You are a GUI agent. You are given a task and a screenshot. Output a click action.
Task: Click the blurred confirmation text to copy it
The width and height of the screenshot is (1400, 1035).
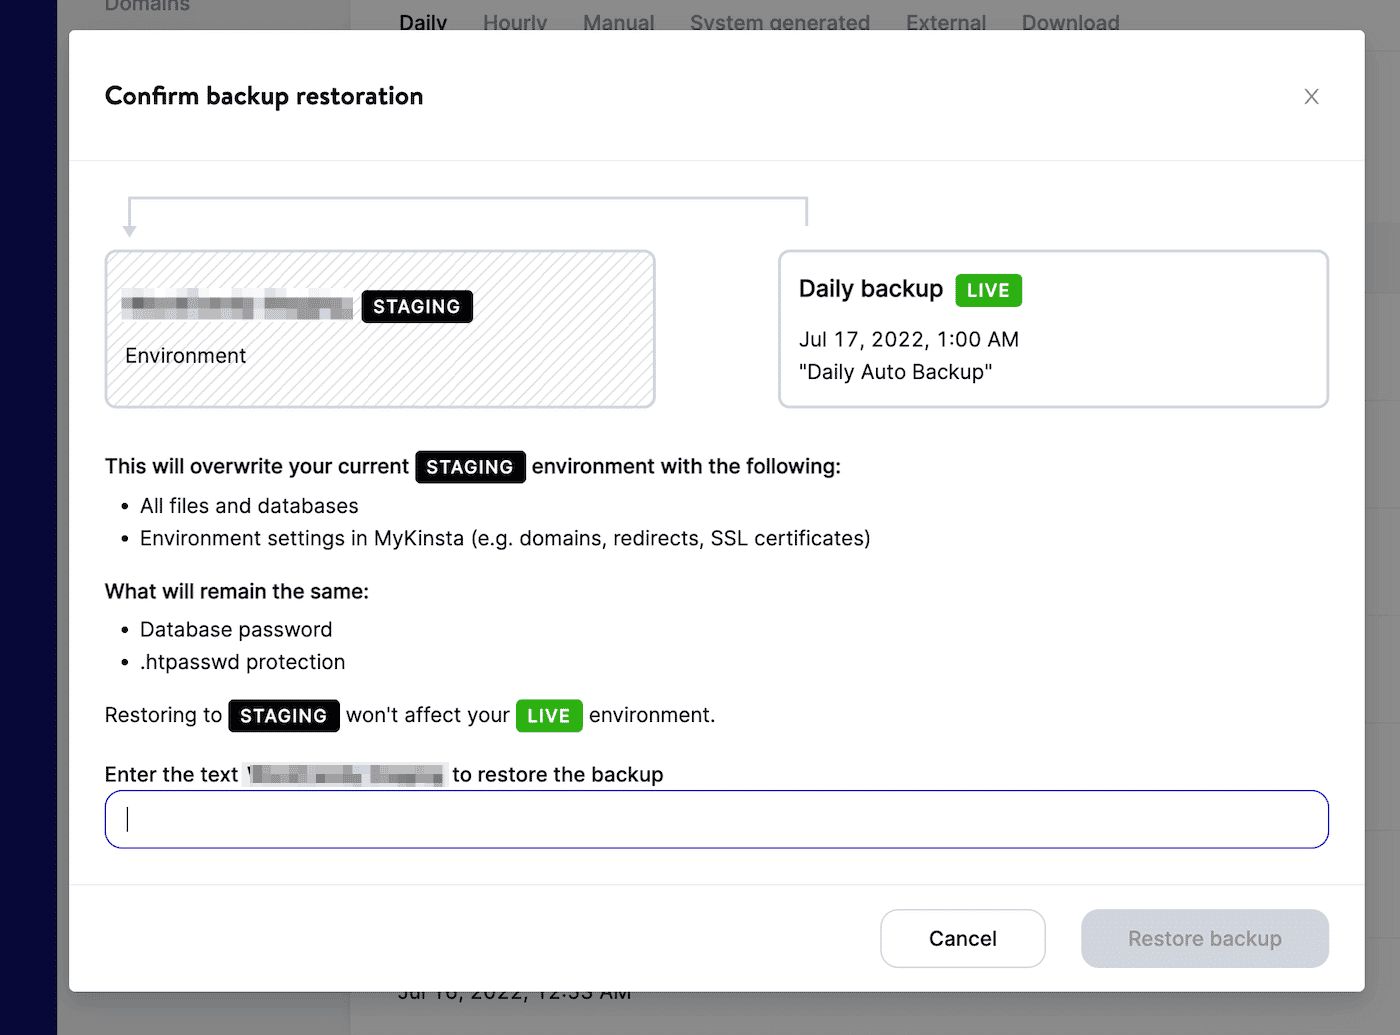345,774
